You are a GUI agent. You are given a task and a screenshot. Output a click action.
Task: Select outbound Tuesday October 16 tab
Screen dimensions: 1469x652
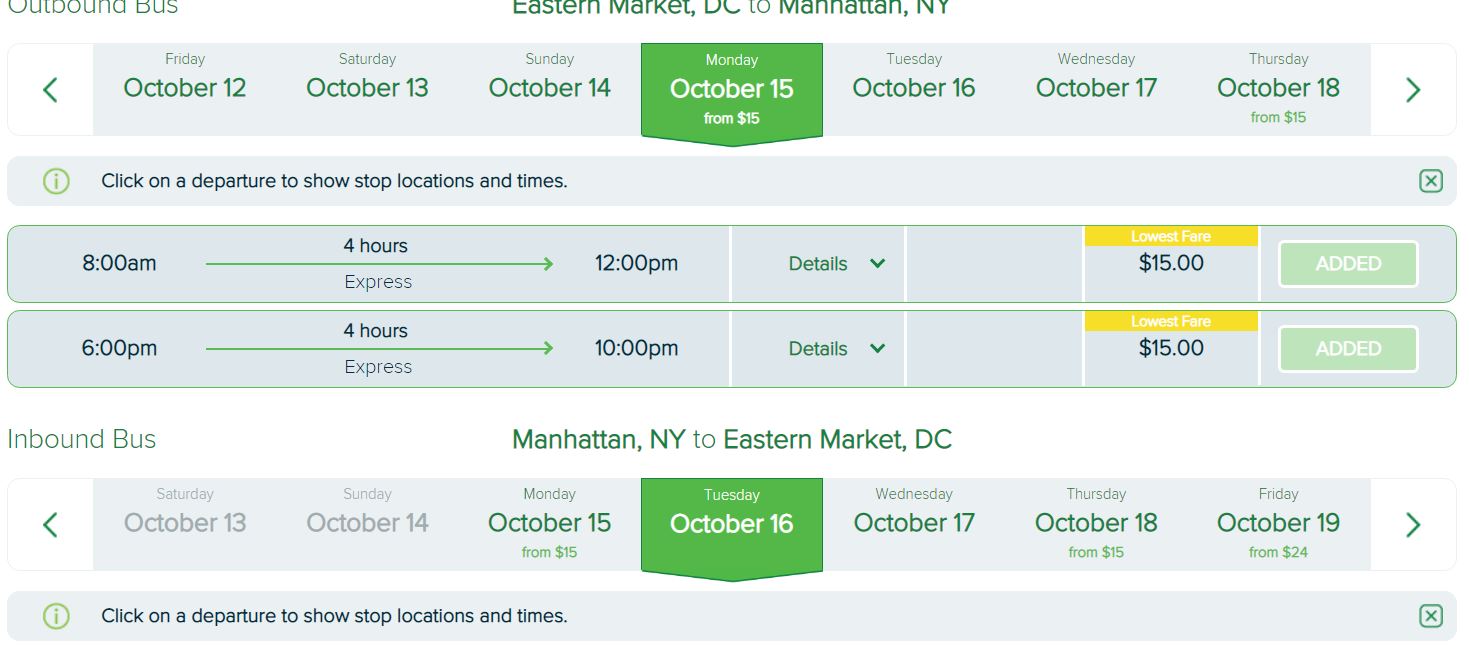pos(913,89)
